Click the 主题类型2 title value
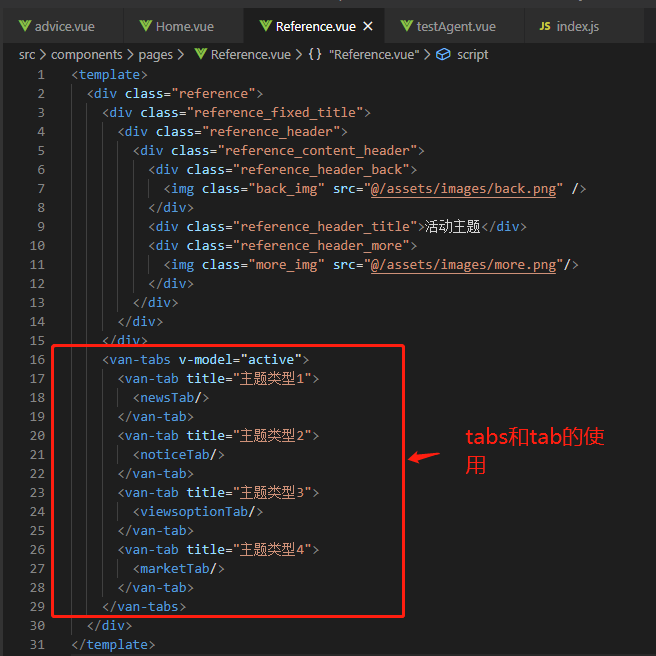656x656 pixels. 271,436
